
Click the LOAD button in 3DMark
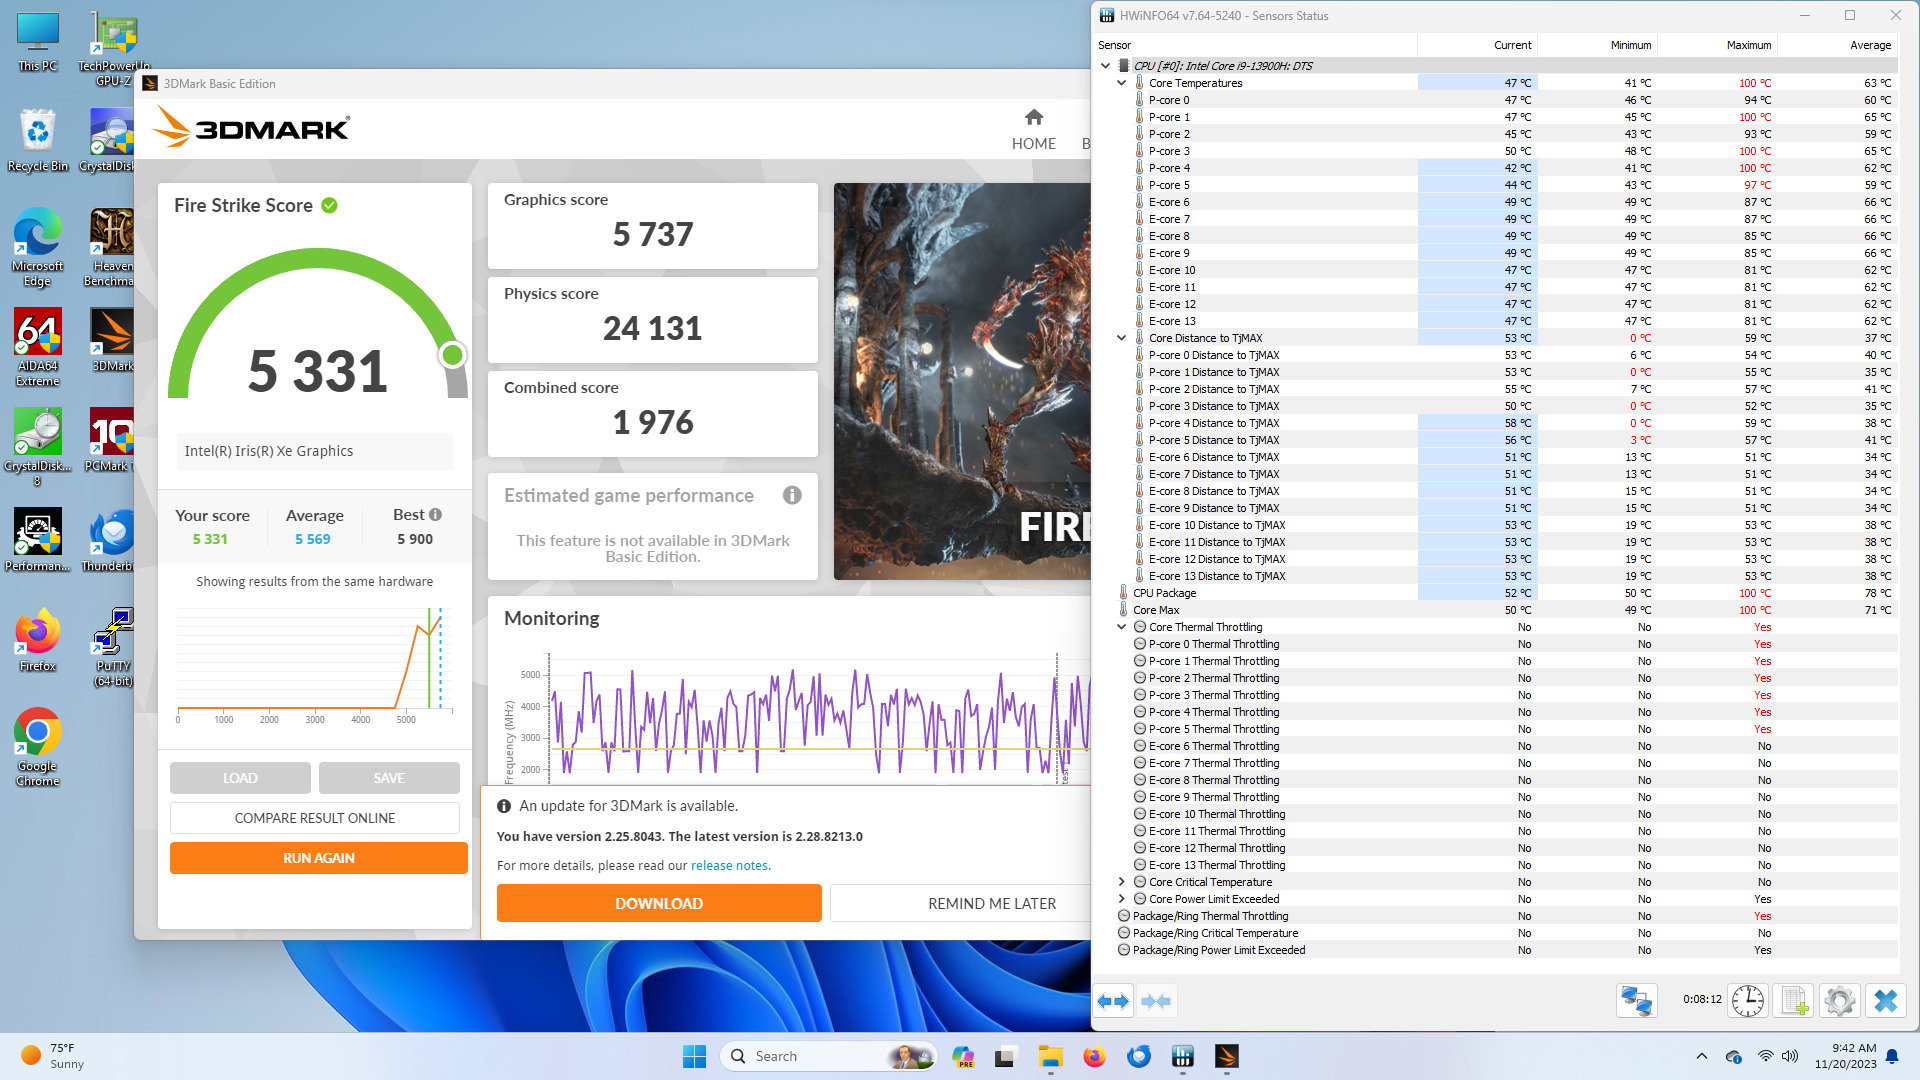pyautogui.click(x=240, y=778)
